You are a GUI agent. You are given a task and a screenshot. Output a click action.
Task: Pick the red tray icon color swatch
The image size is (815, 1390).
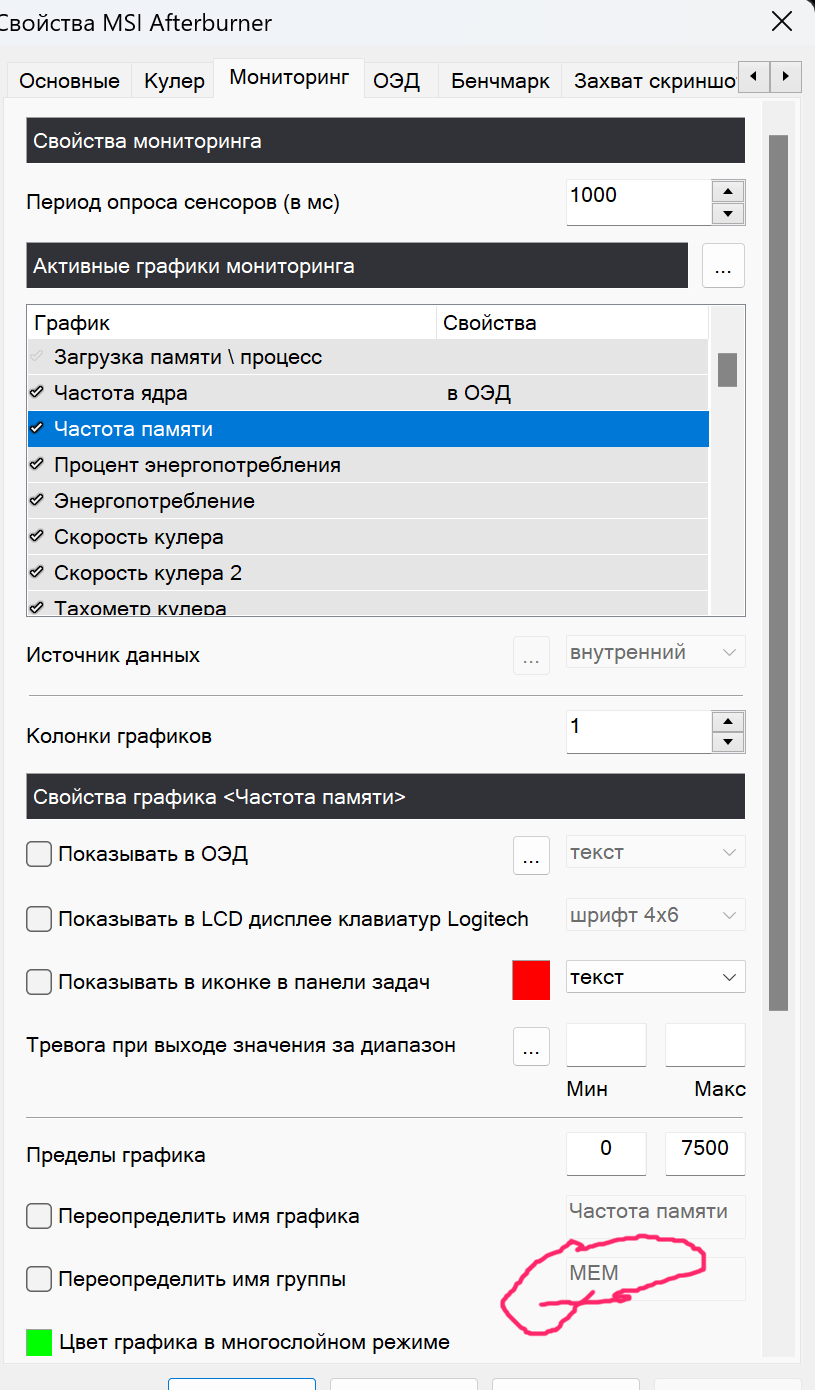coord(531,980)
